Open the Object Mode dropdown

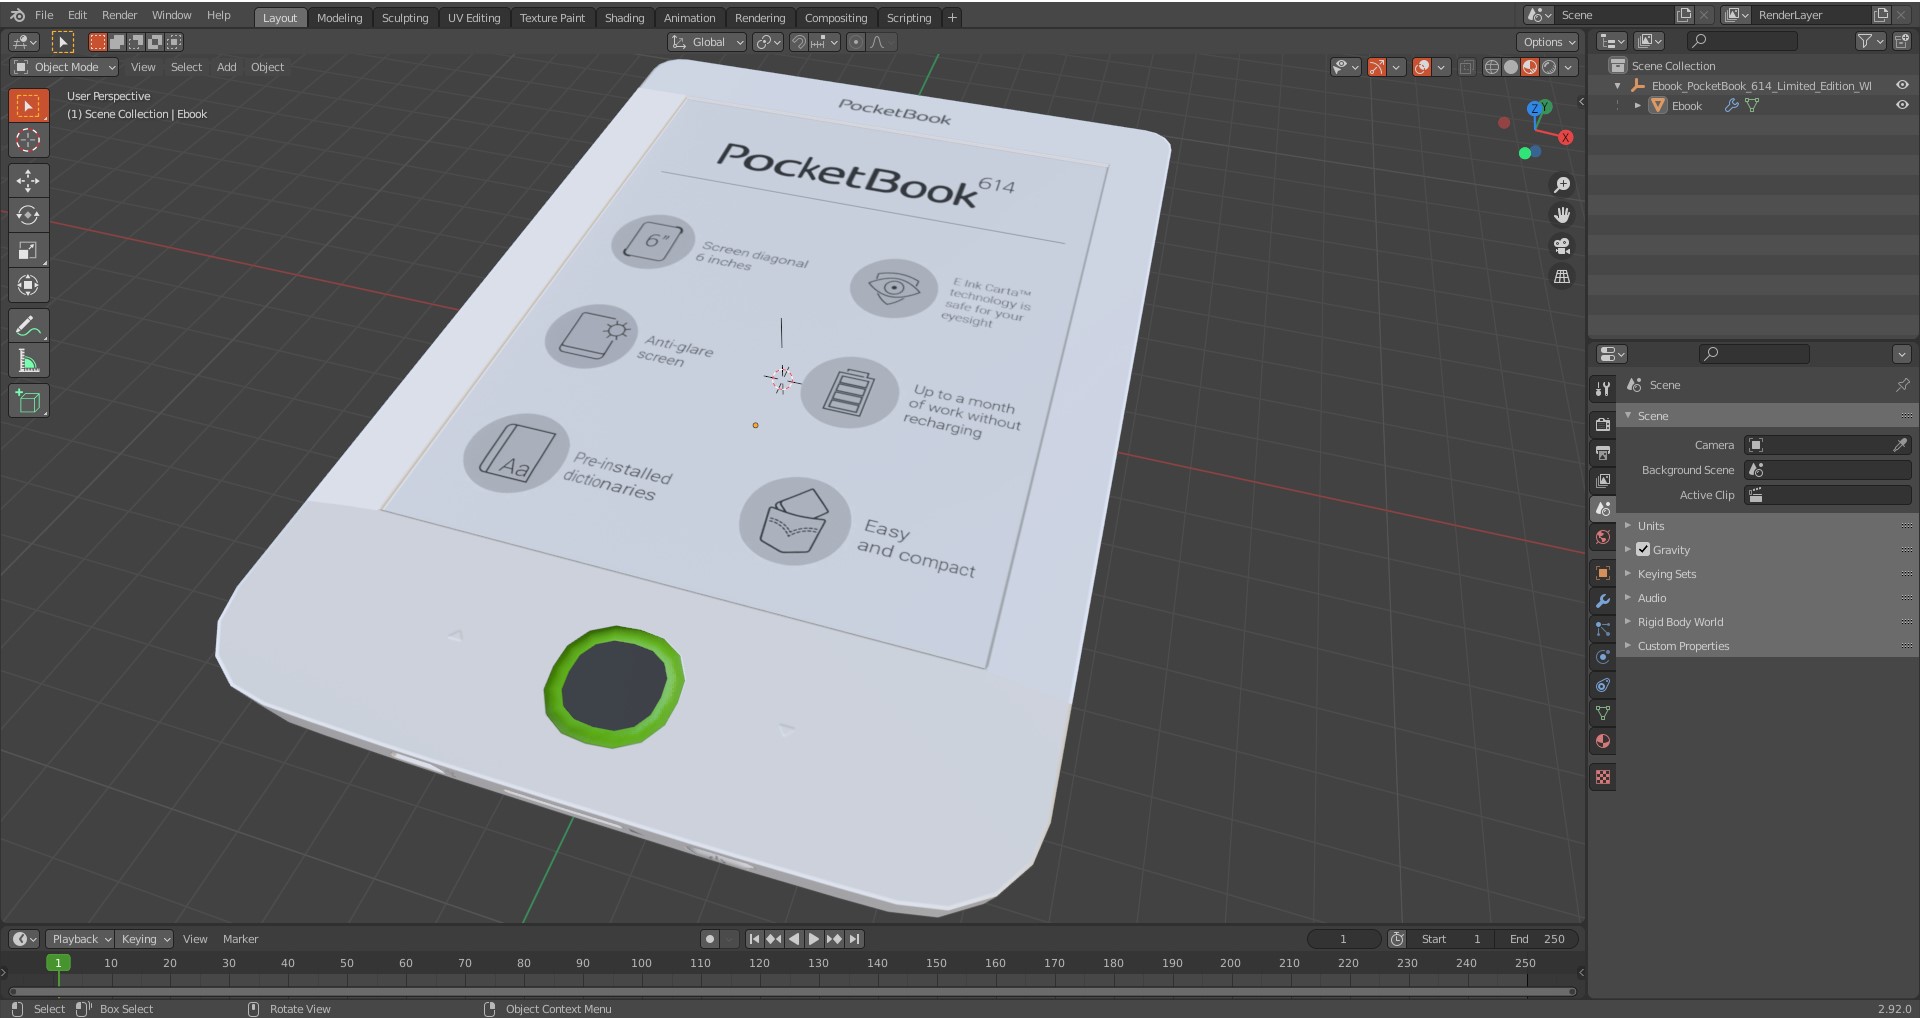[x=64, y=67]
